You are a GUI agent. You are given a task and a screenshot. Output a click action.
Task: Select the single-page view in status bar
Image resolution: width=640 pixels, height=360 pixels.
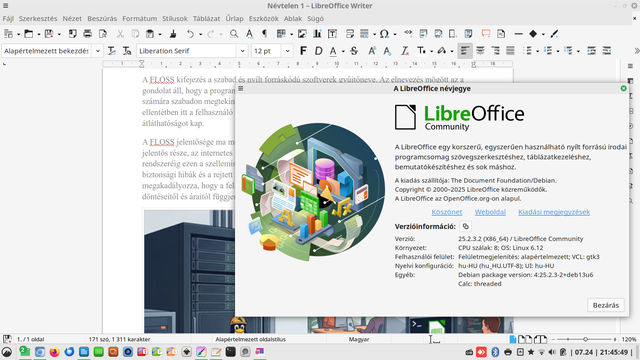pos(513,339)
